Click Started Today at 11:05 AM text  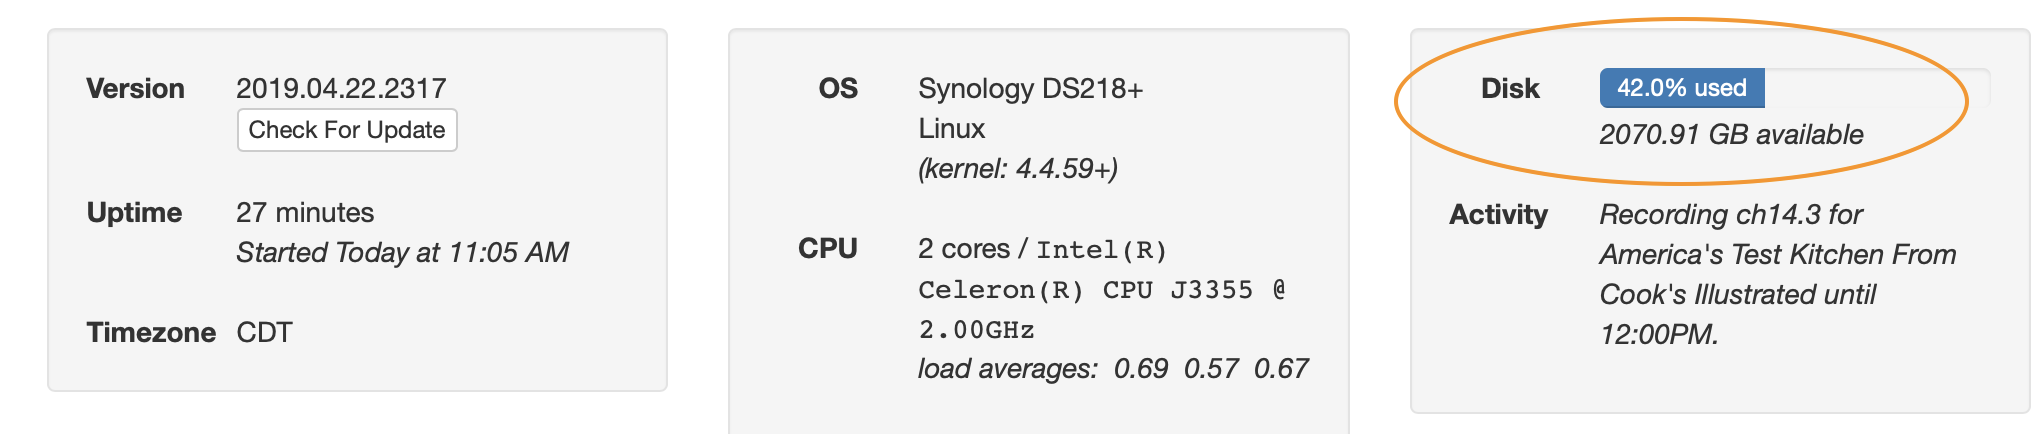[402, 252]
